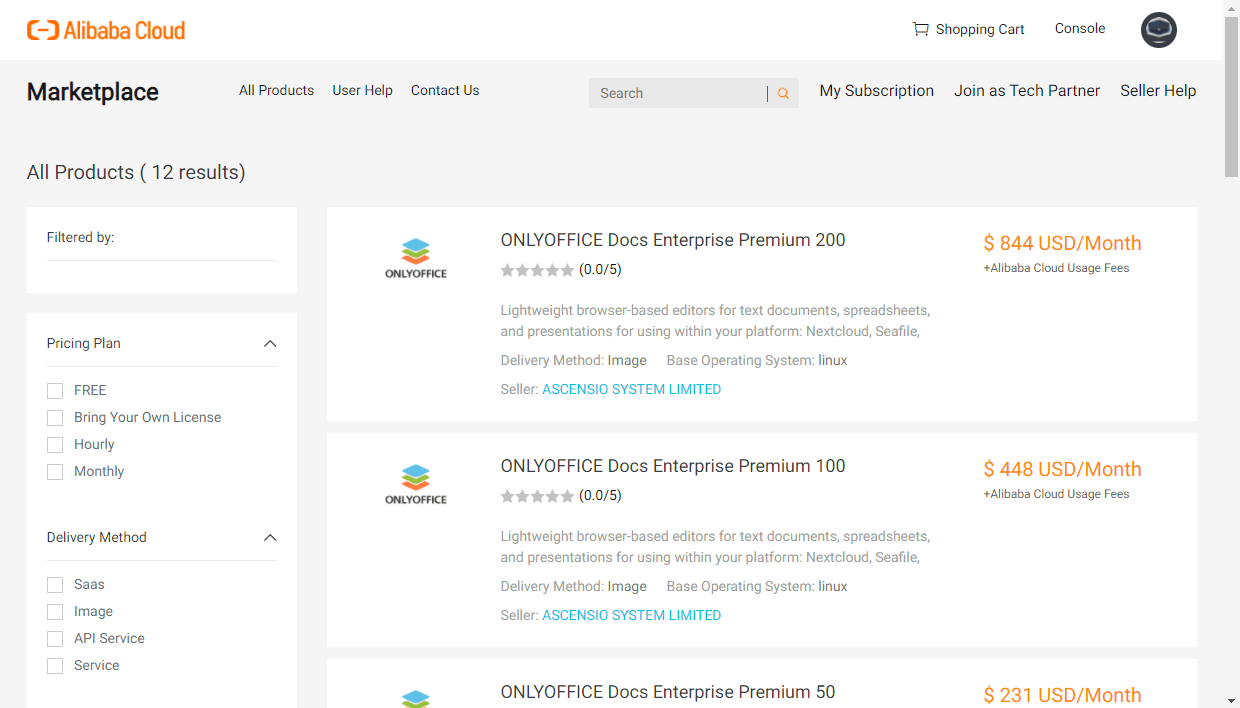Click the star rating for Premium 200
The width and height of the screenshot is (1240, 708).
click(537, 269)
